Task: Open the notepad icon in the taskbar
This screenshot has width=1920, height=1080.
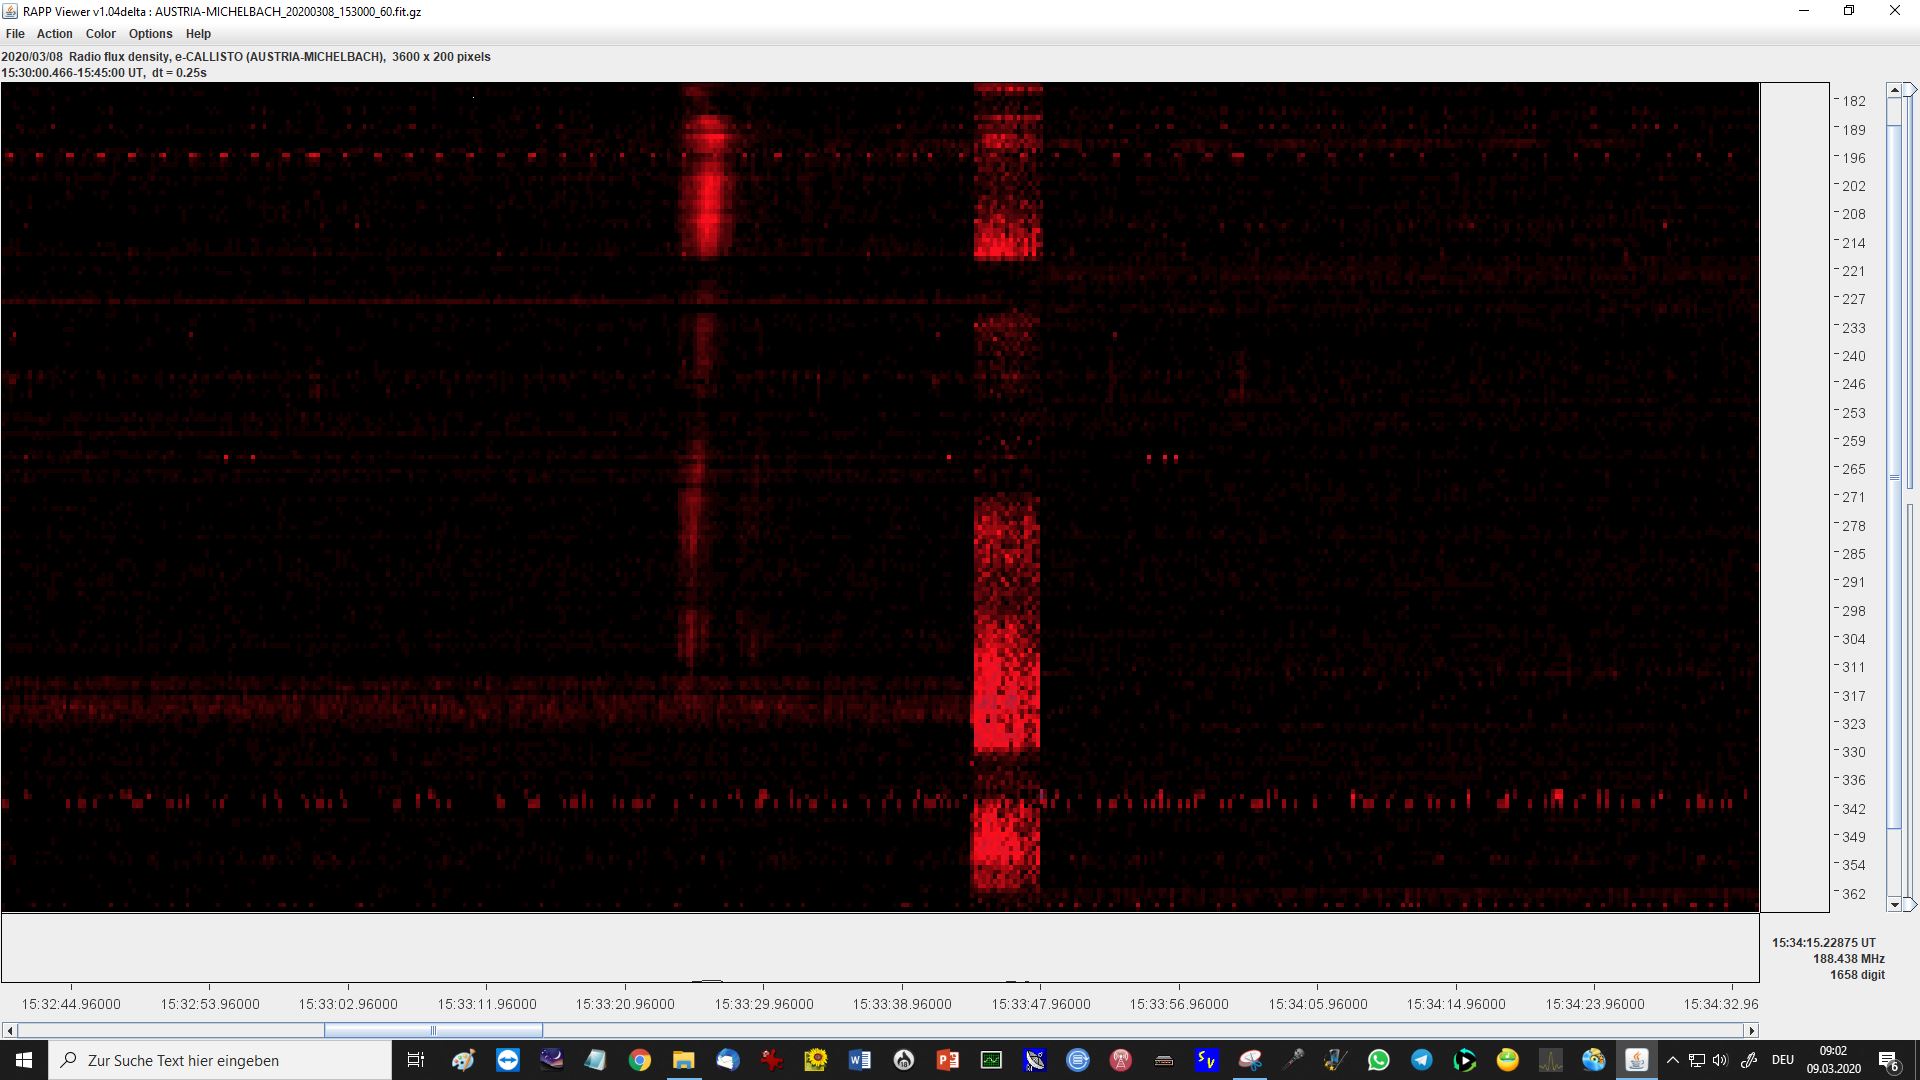Action: tap(596, 1060)
